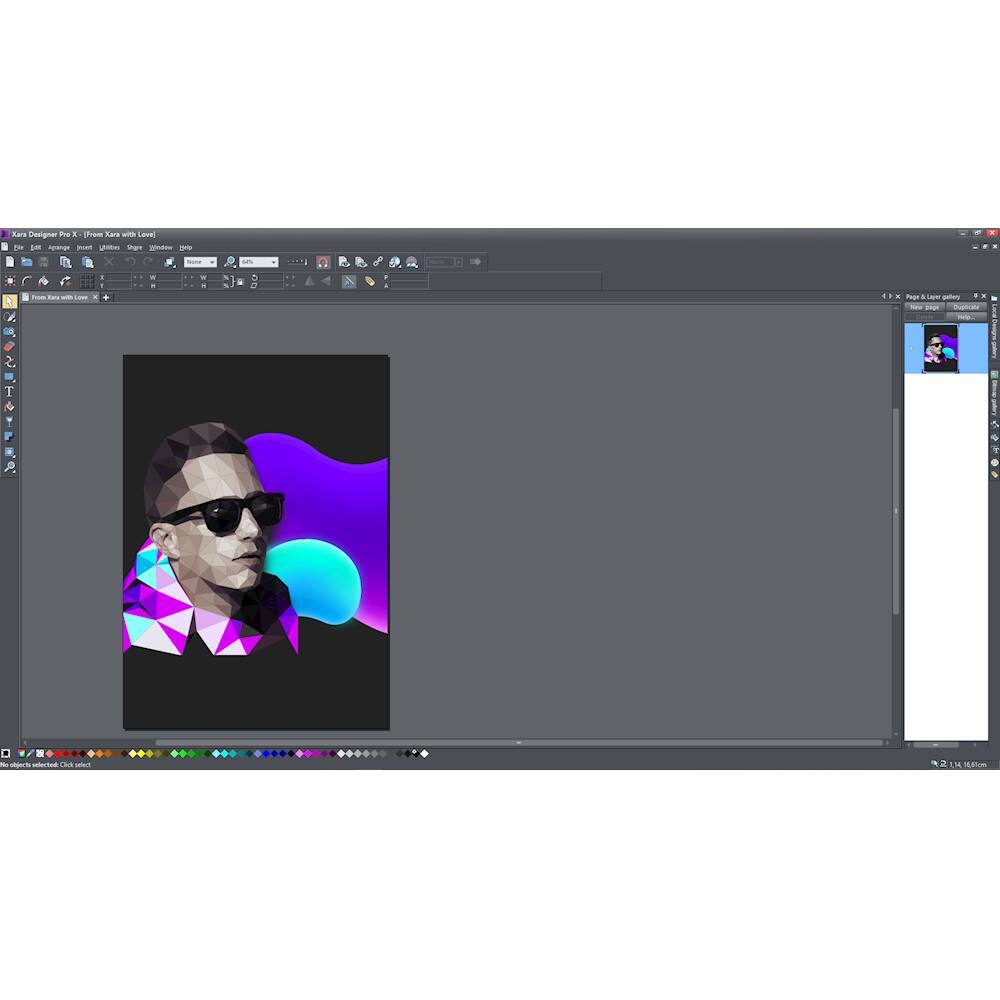1000x1000 pixels.
Task: Open the Utilities menu
Action: 109,247
